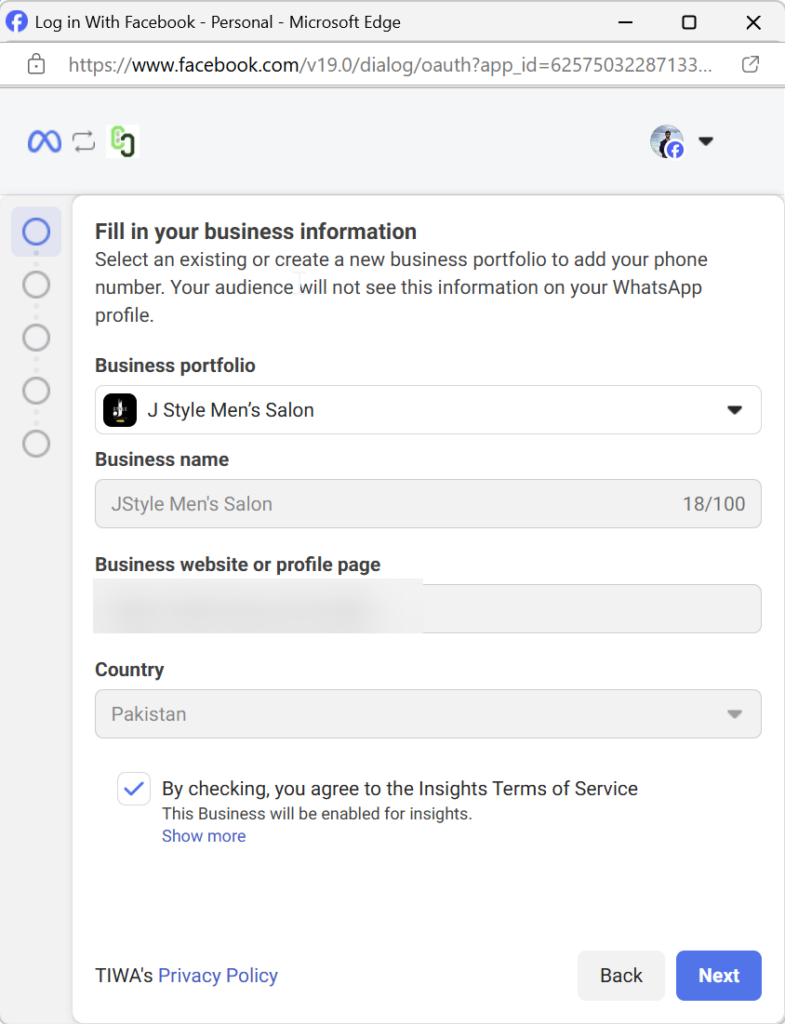
Task: View site info via lock icon
Action: (36, 64)
